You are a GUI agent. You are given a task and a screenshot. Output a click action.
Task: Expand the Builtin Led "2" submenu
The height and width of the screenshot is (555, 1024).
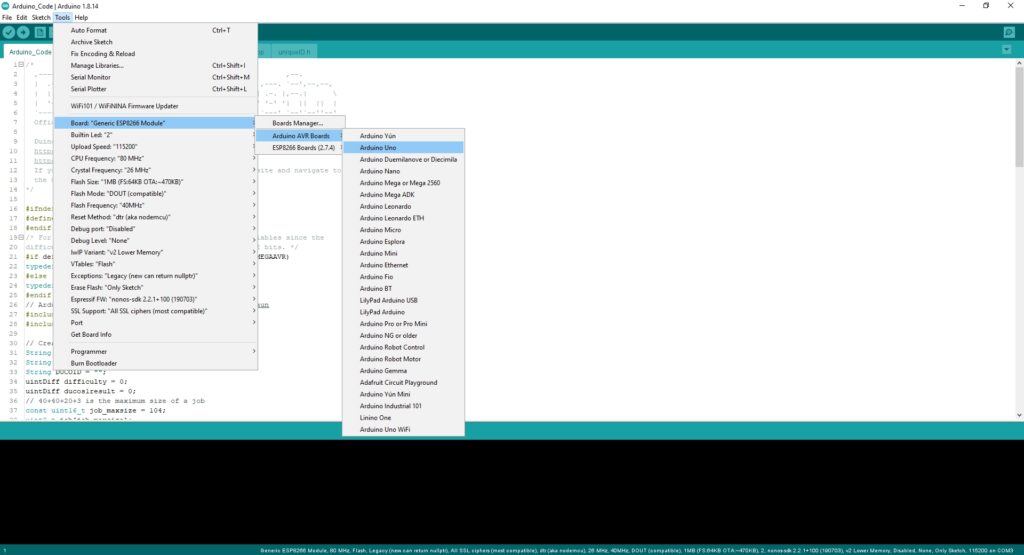tap(155, 135)
